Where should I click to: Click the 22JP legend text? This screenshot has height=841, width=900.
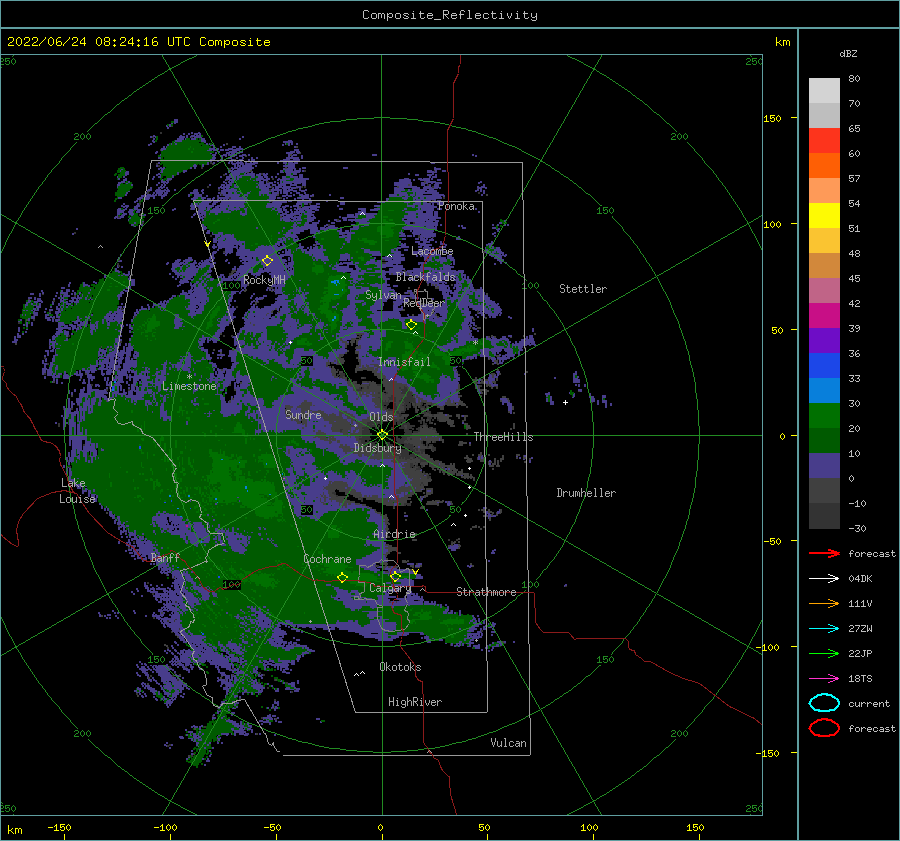pyautogui.click(x=860, y=653)
